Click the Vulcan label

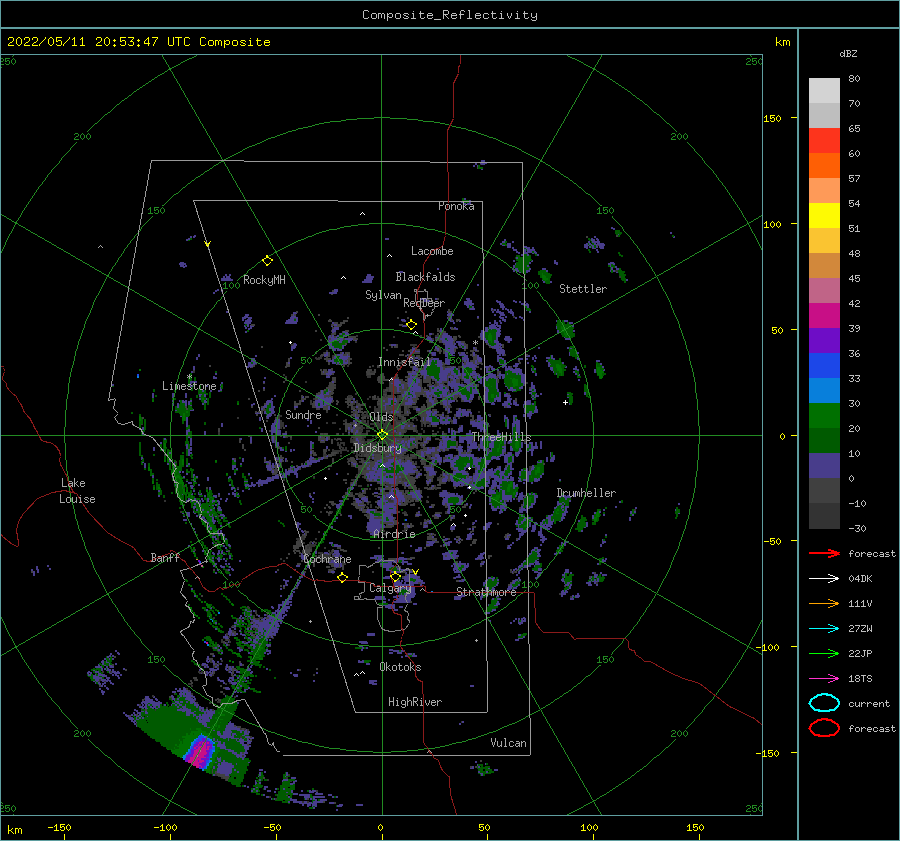click(509, 743)
